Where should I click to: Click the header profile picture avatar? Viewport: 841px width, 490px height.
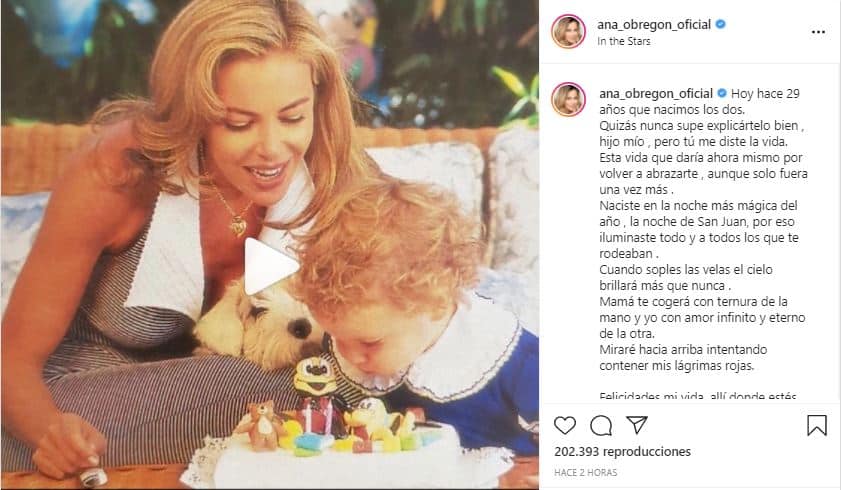pyautogui.click(x=568, y=32)
